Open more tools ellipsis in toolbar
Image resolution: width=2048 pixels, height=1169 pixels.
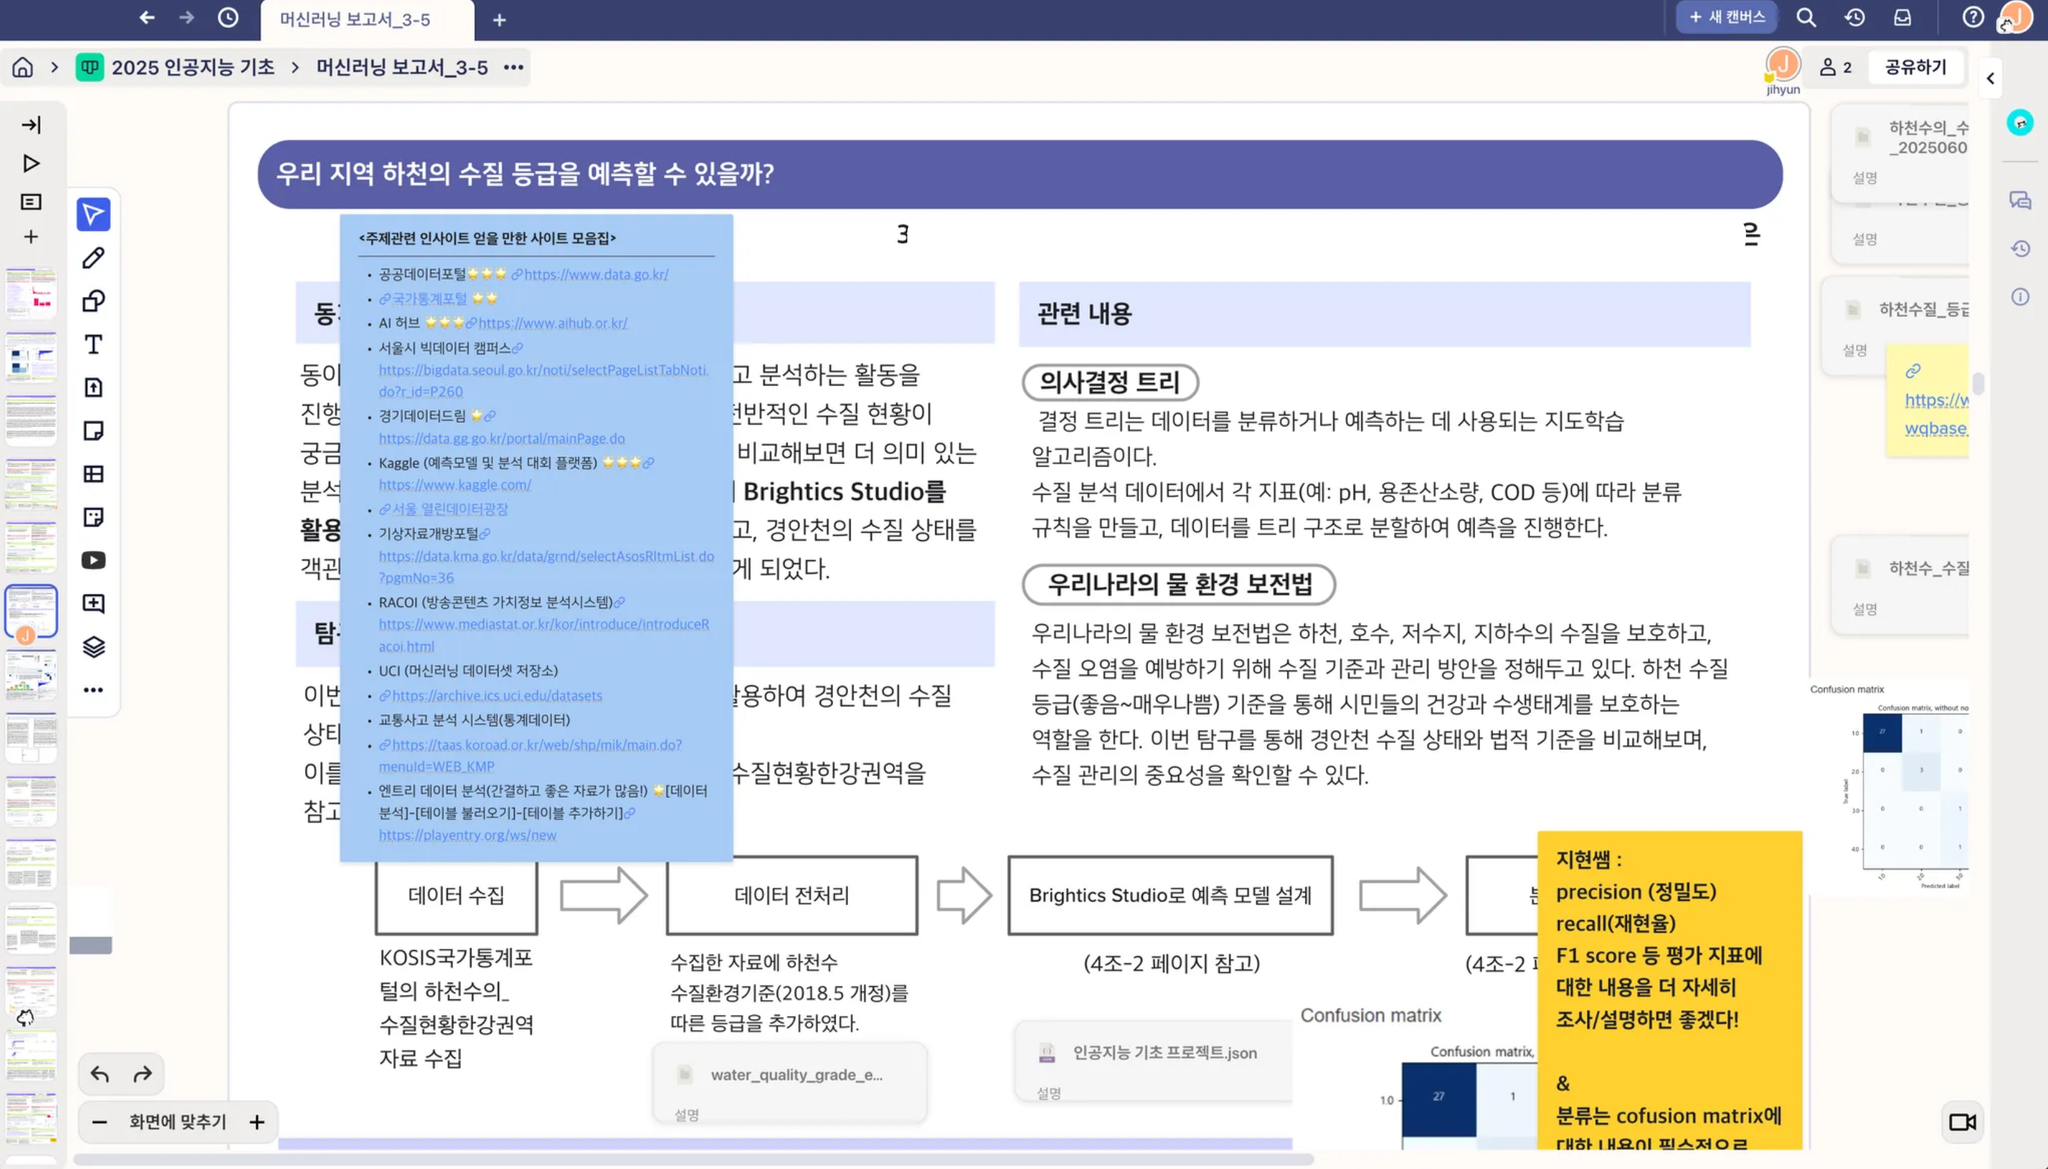coord(93,690)
